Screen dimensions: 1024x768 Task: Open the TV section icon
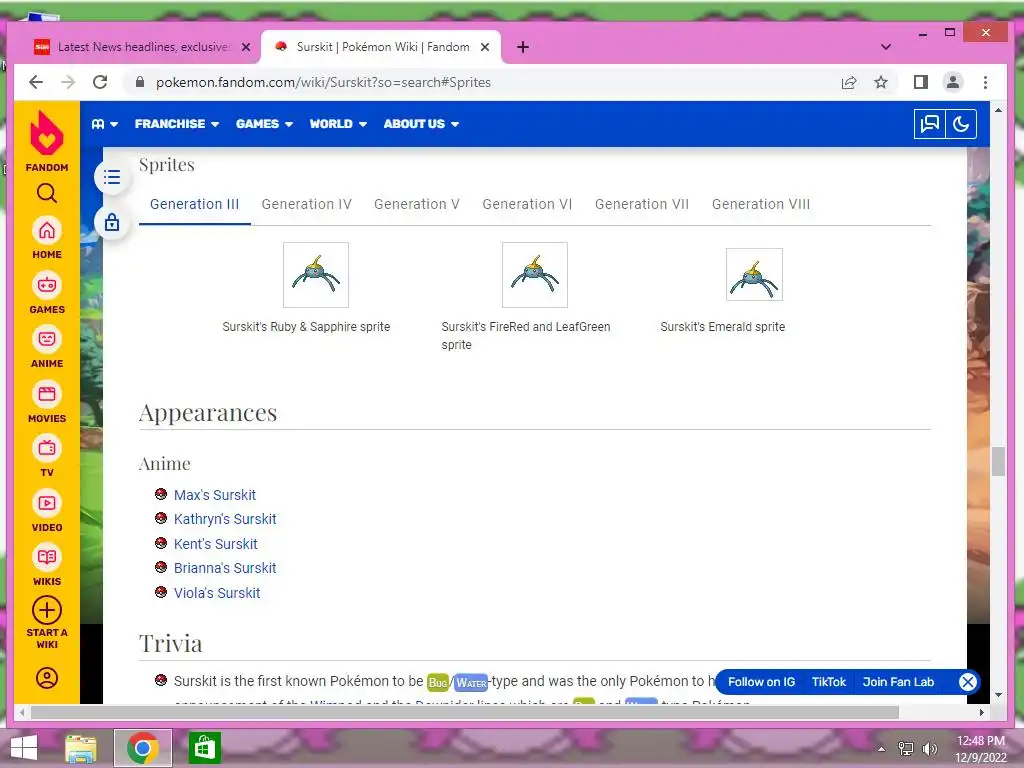pos(47,449)
